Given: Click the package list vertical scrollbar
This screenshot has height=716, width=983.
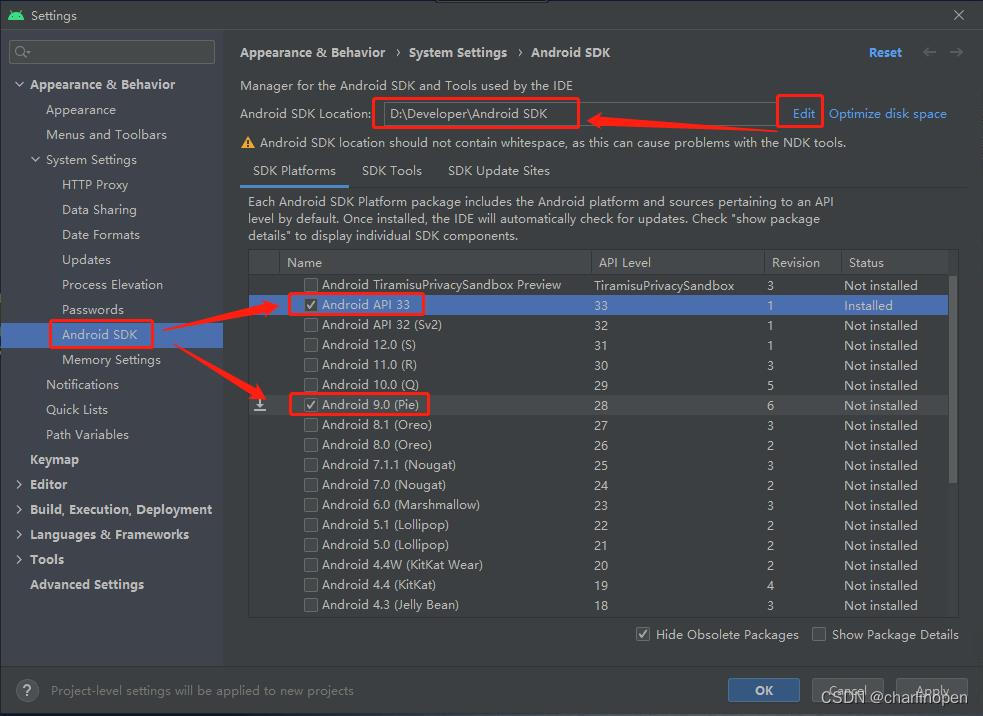Looking at the screenshot, I should [952, 380].
